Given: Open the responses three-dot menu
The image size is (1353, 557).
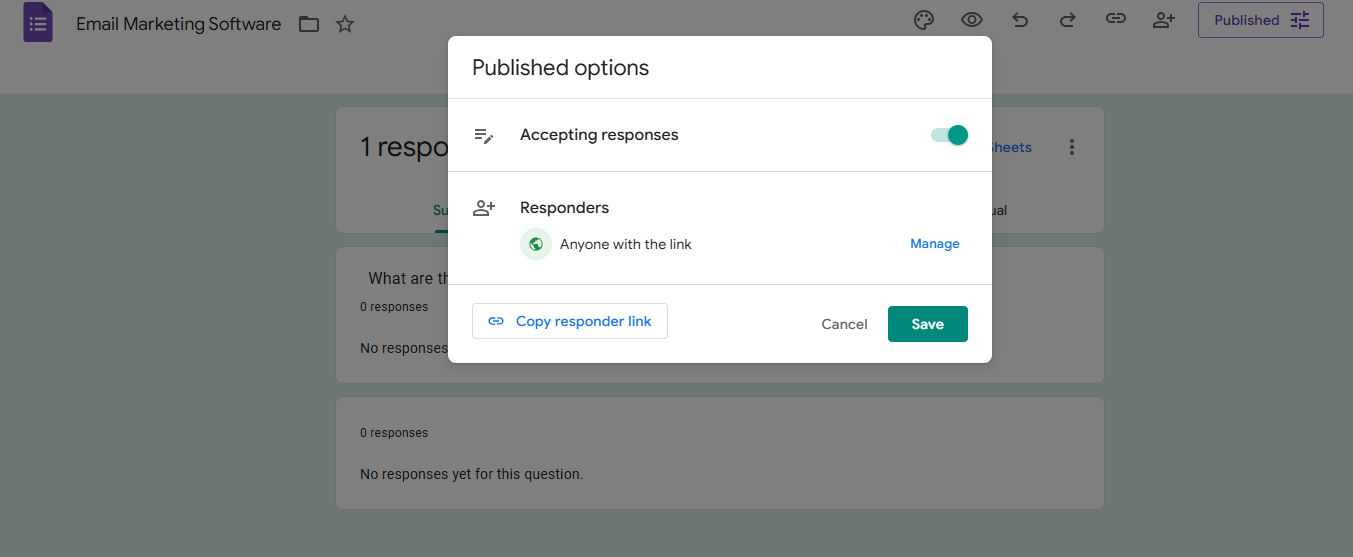Looking at the screenshot, I should coord(1072,147).
